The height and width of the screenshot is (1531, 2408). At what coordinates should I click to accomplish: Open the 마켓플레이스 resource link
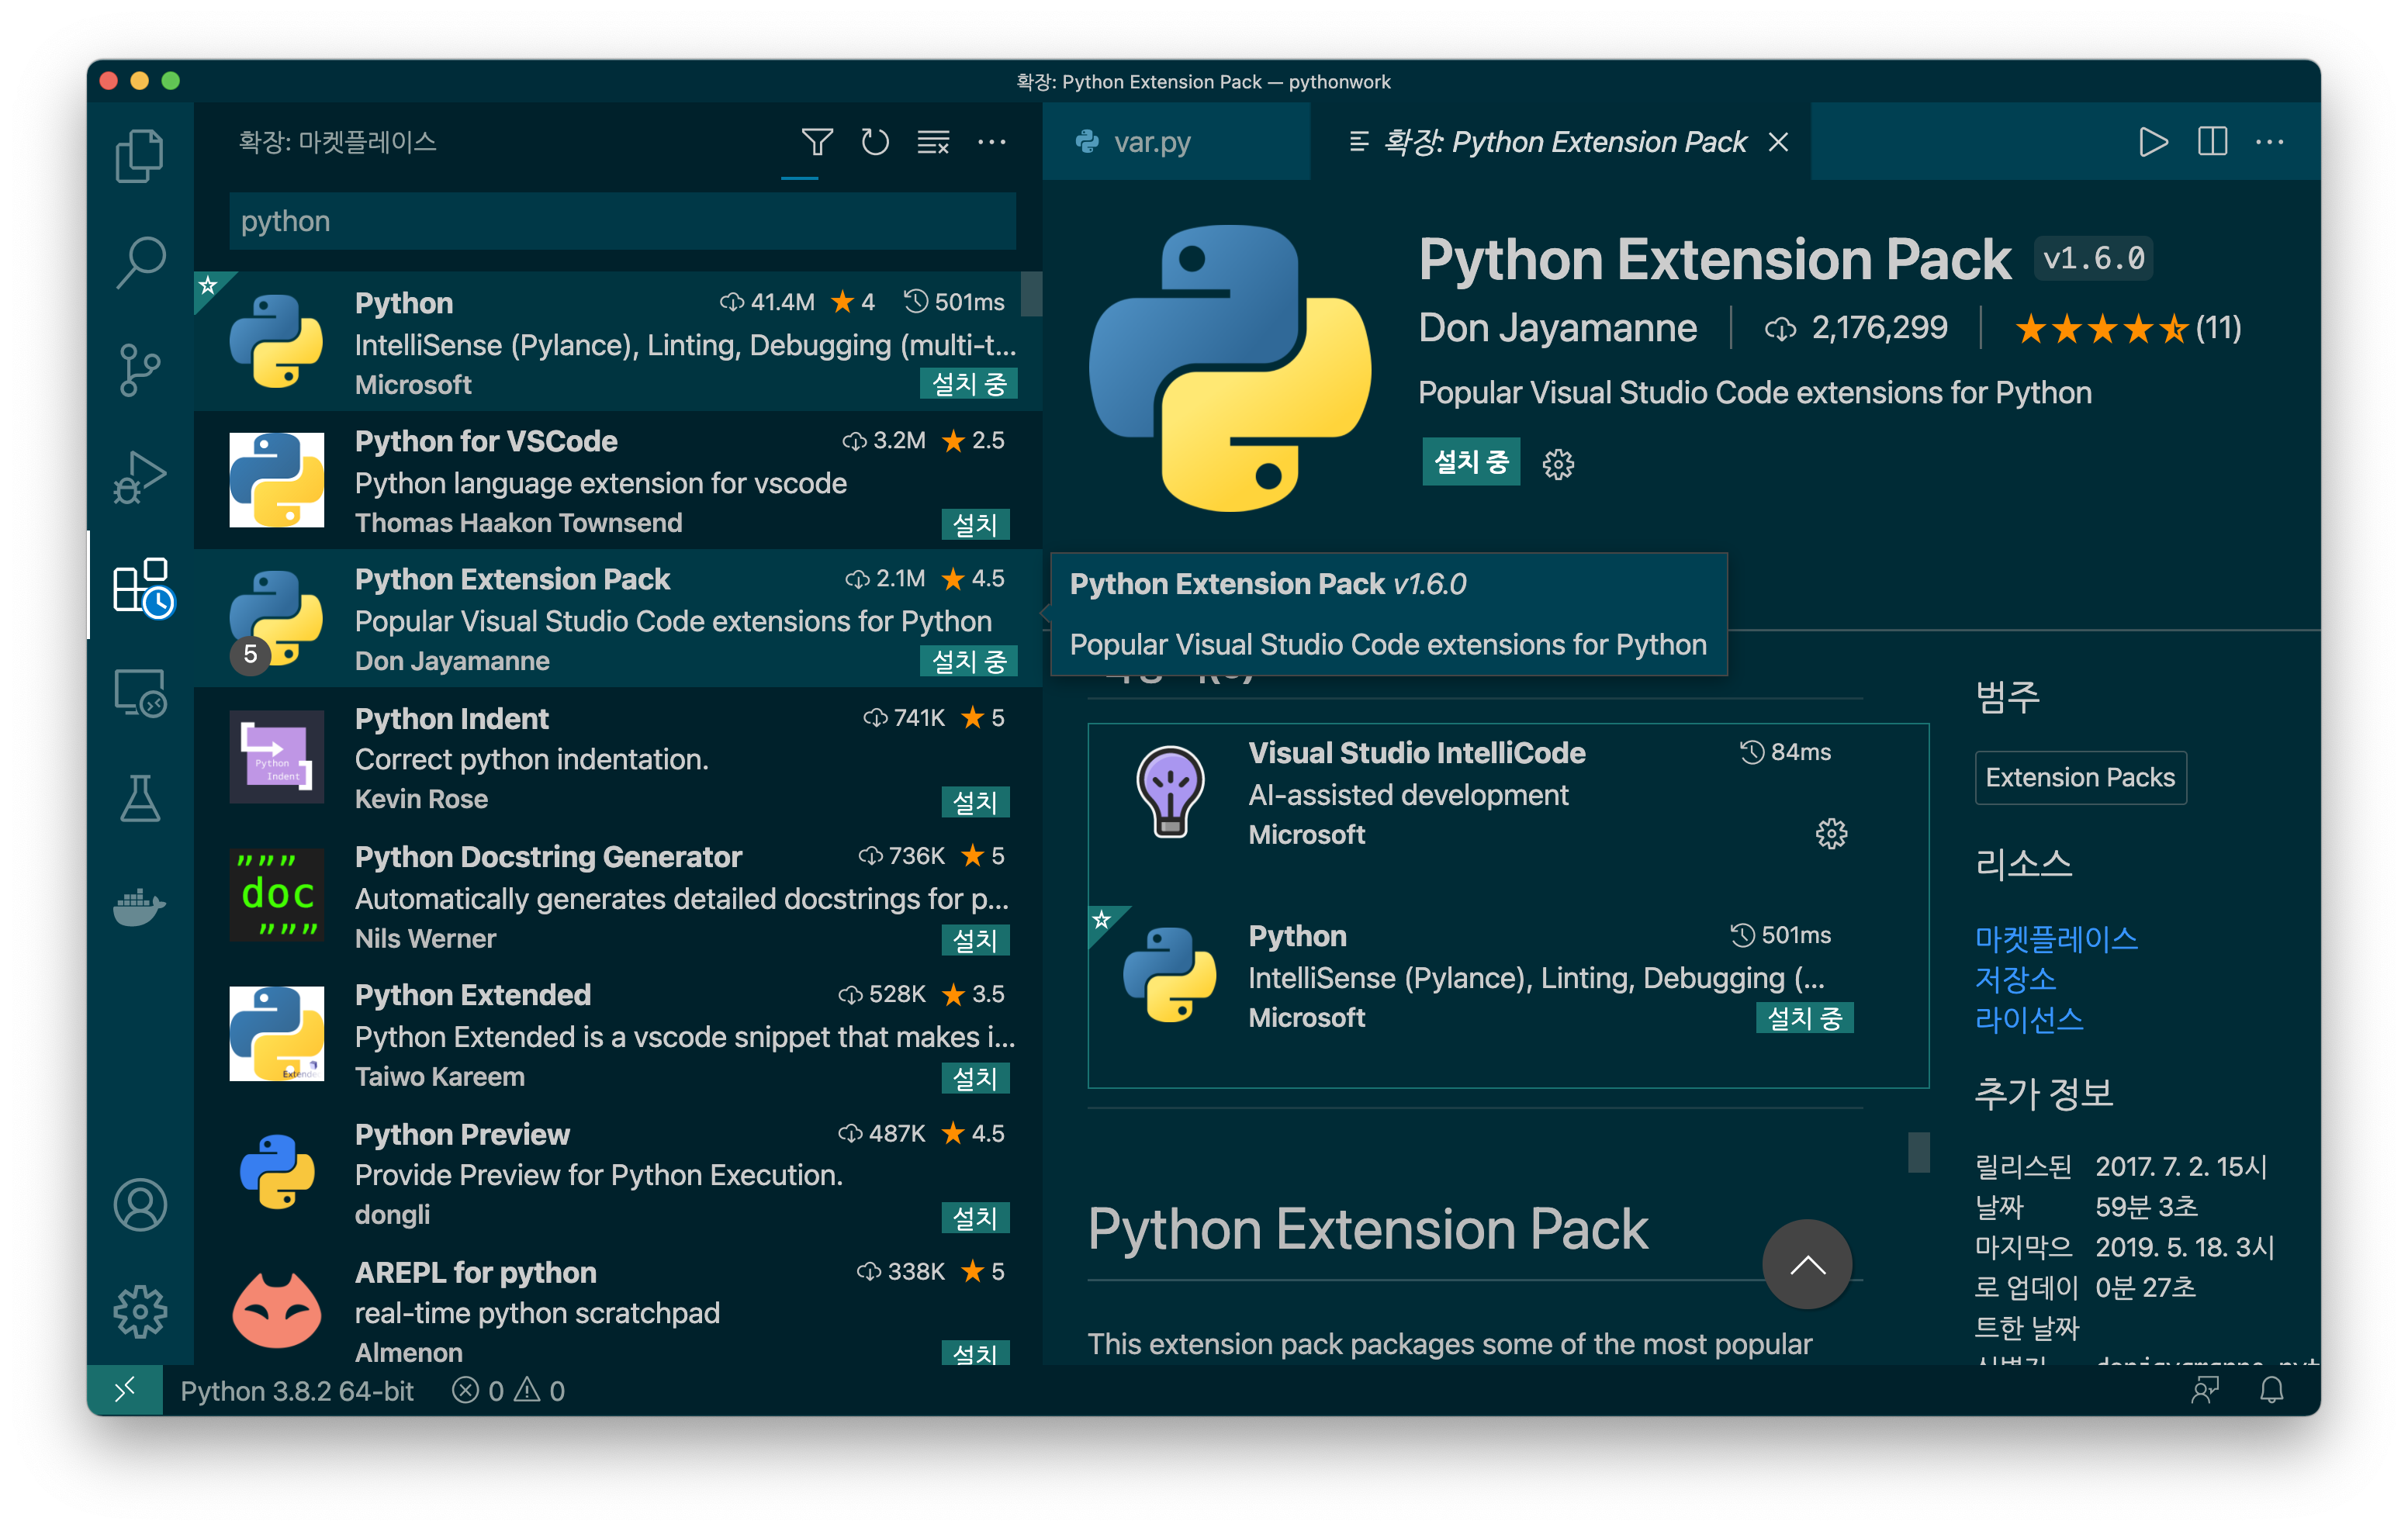point(2056,938)
